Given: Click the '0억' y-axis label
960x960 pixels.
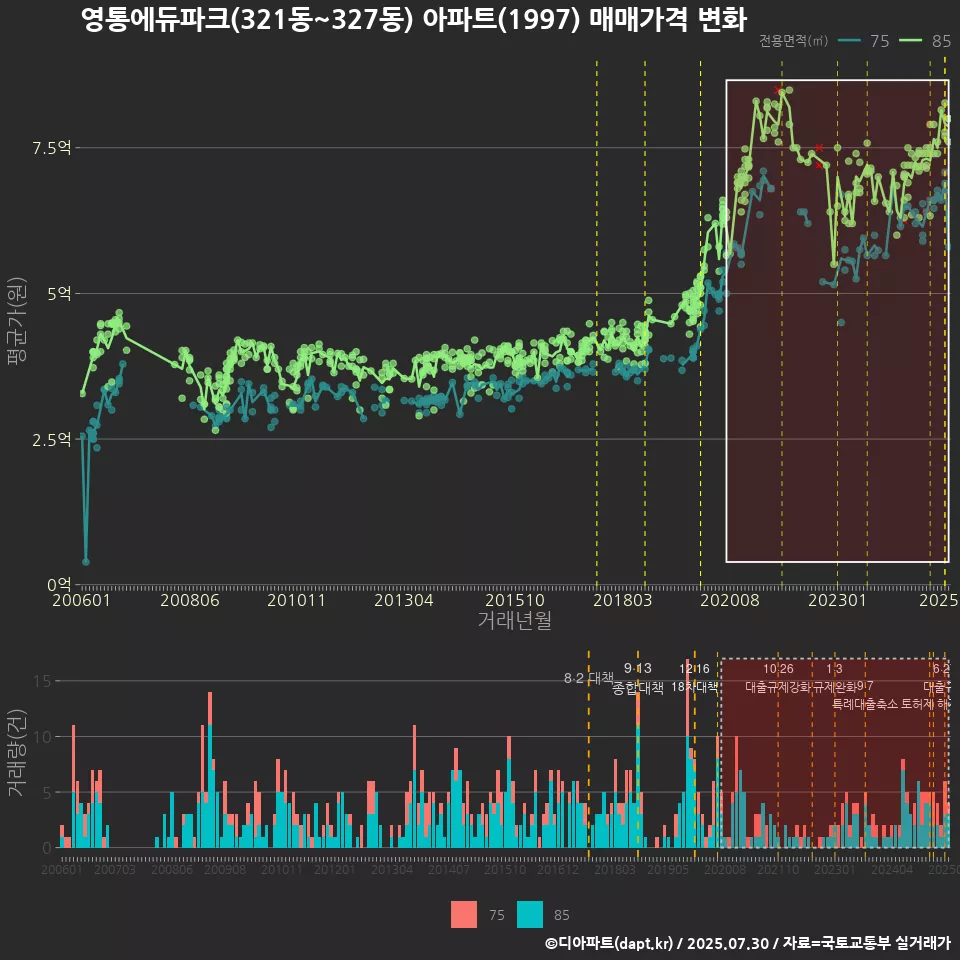Looking at the screenshot, I should [59, 585].
